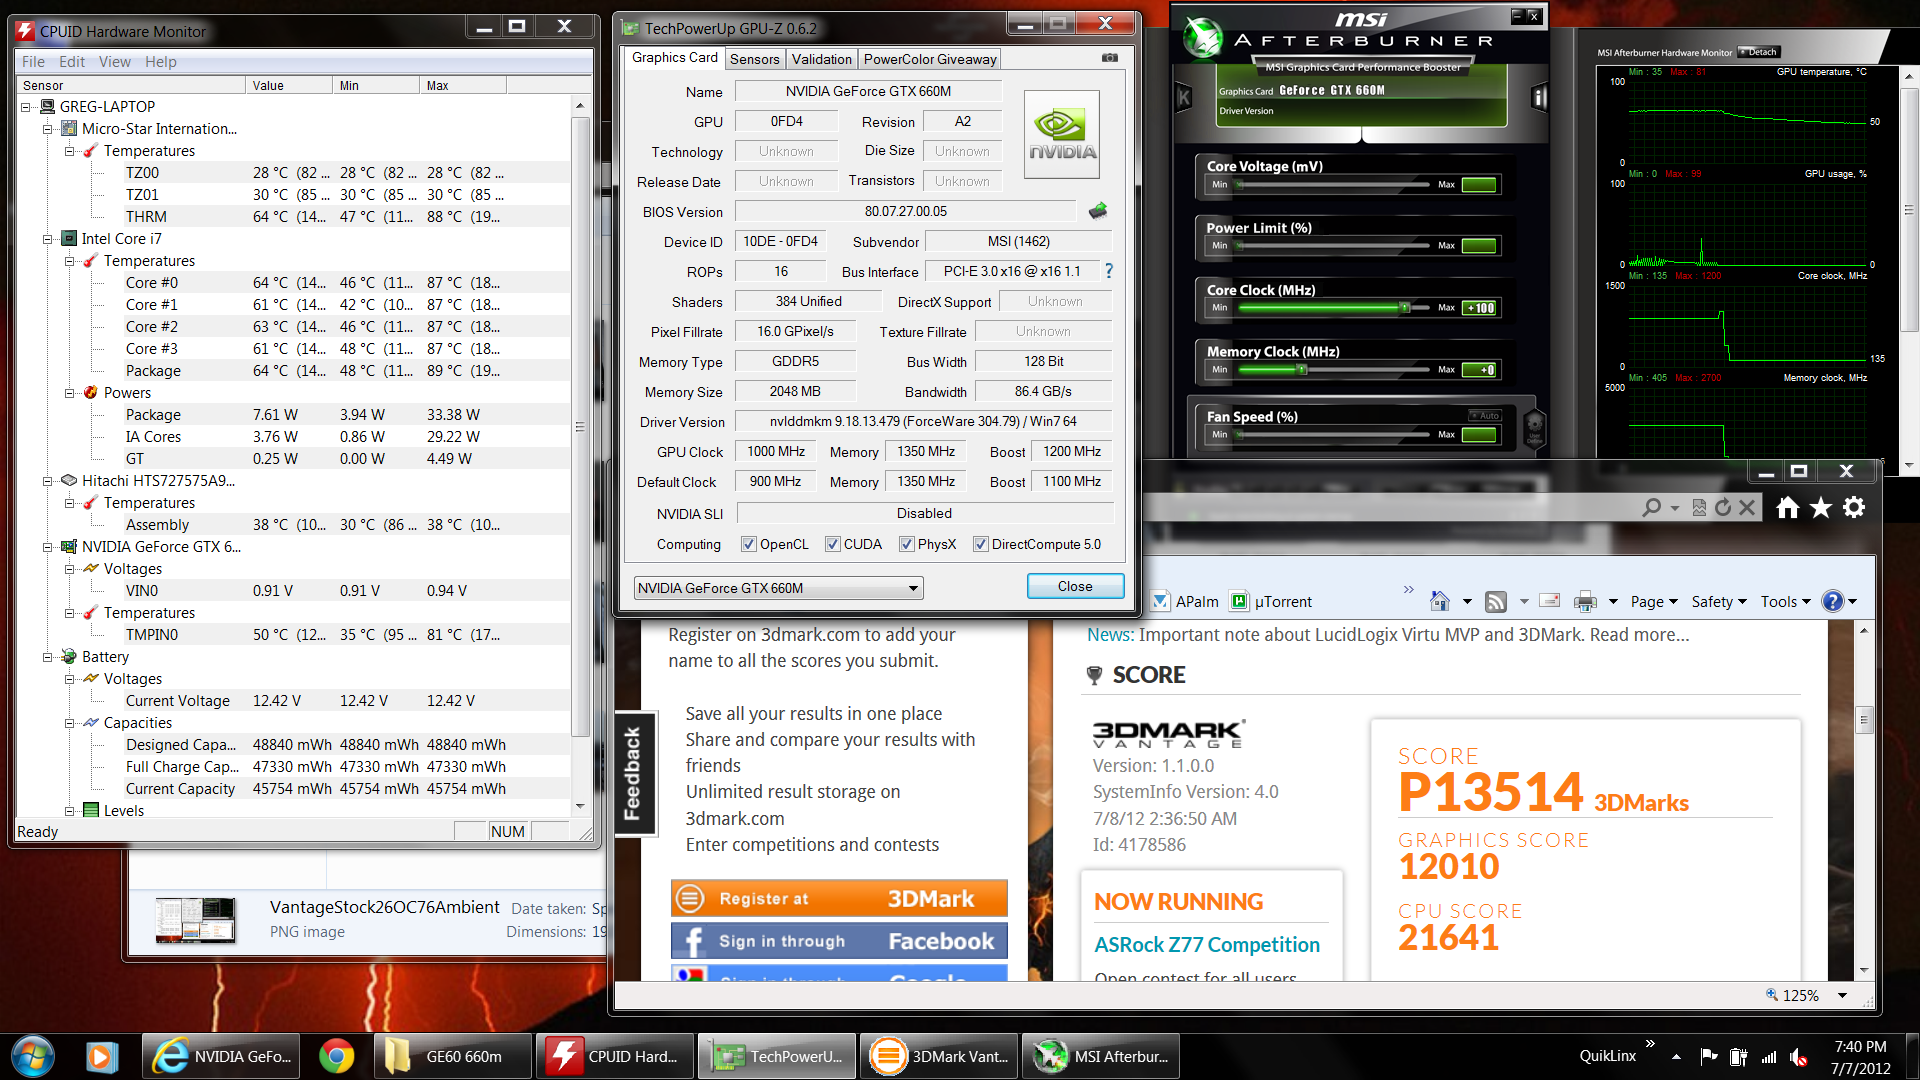Toggle the OpenCL checkbox
Image resolution: width=1920 pixels, height=1080 pixels.
click(748, 544)
